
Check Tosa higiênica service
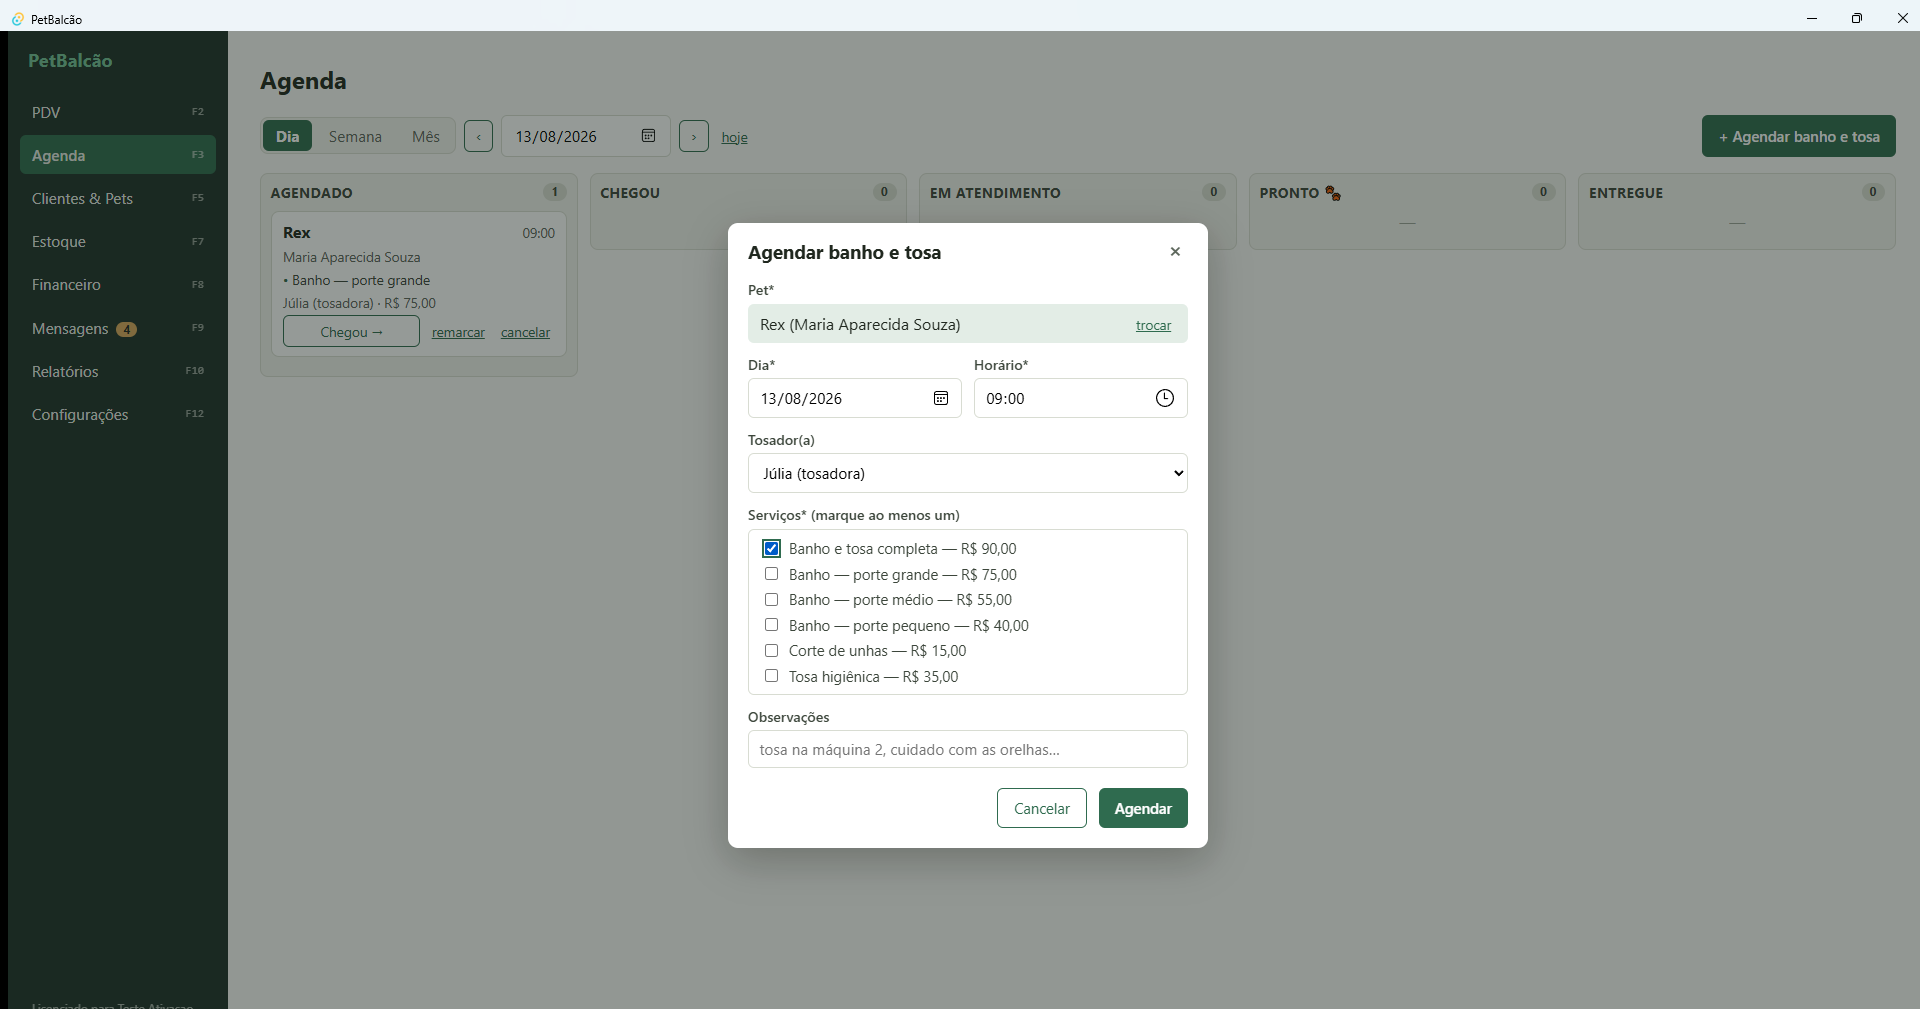click(771, 676)
